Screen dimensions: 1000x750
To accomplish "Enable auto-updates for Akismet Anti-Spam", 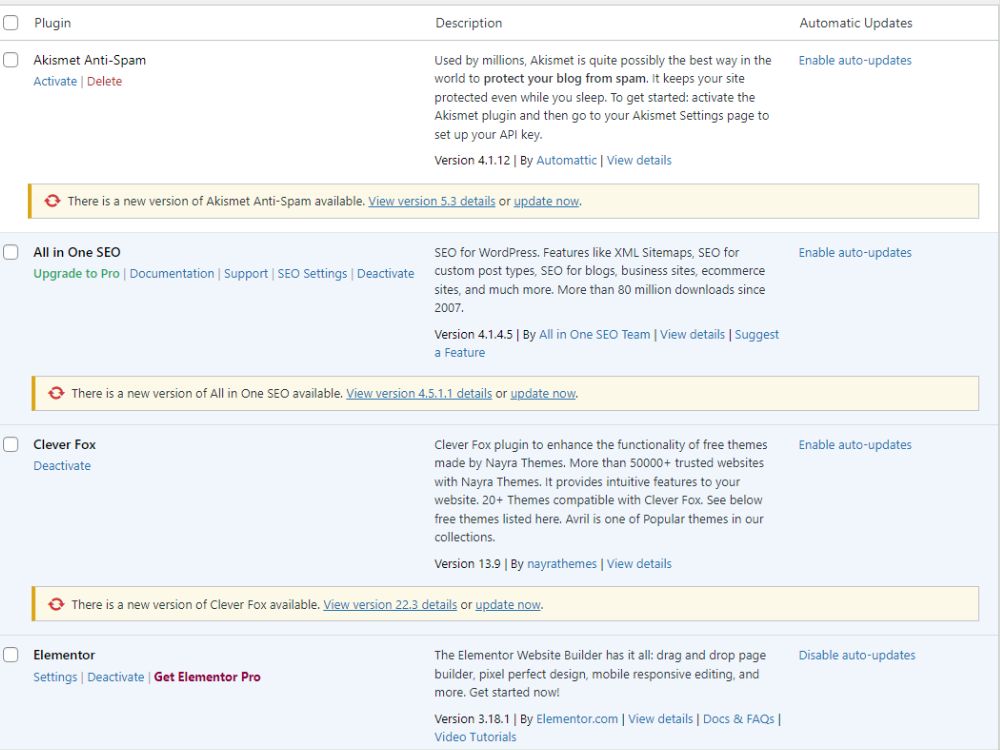I will (x=855, y=60).
